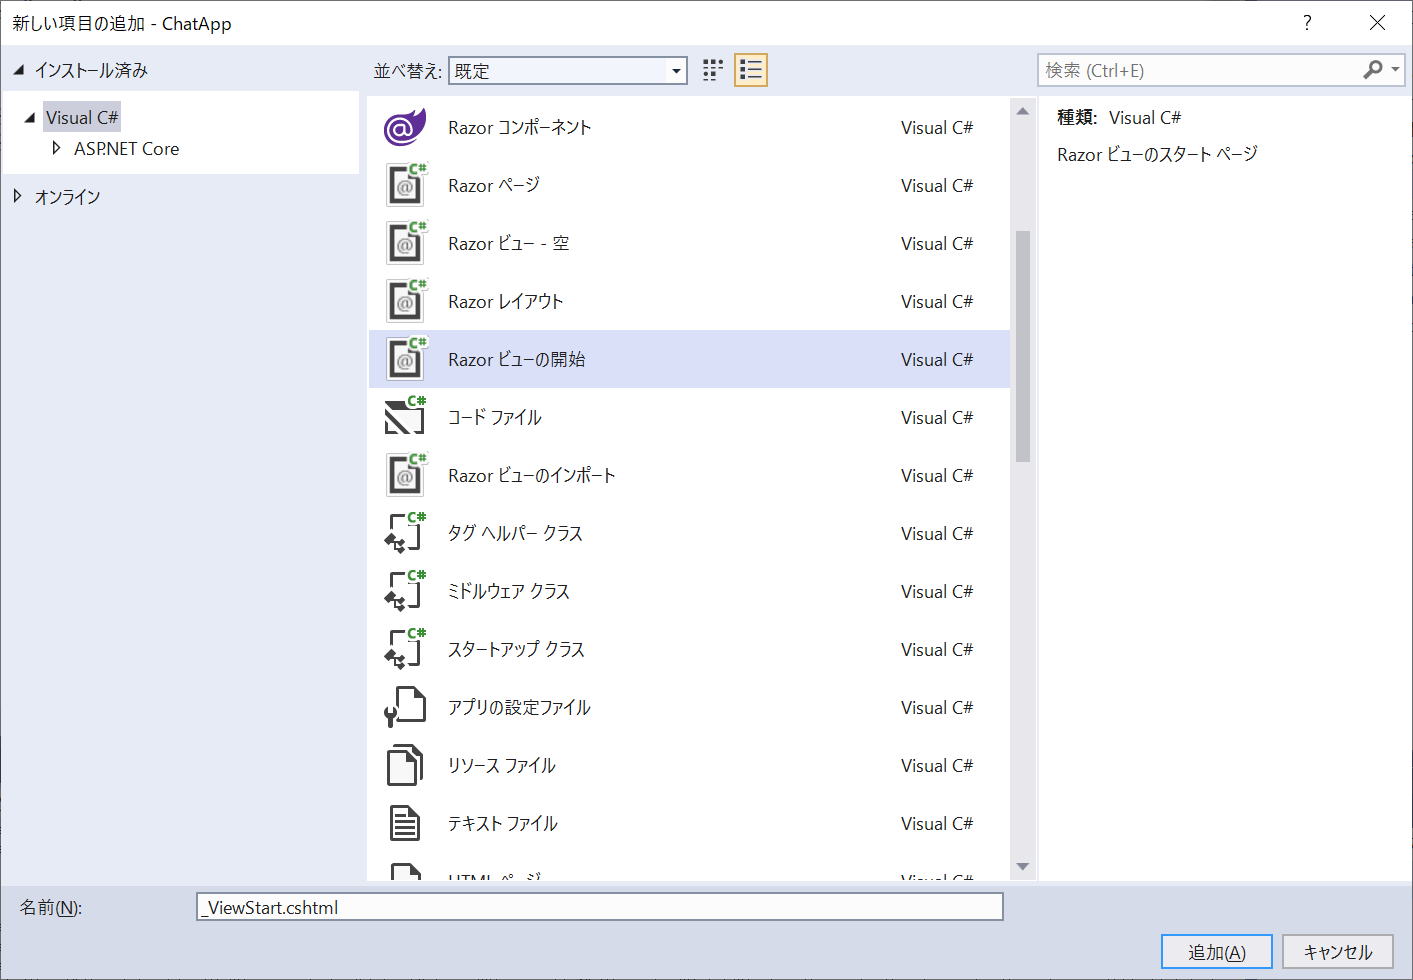
Task: Select the スタートアップ クラス item text
Action: click(516, 649)
